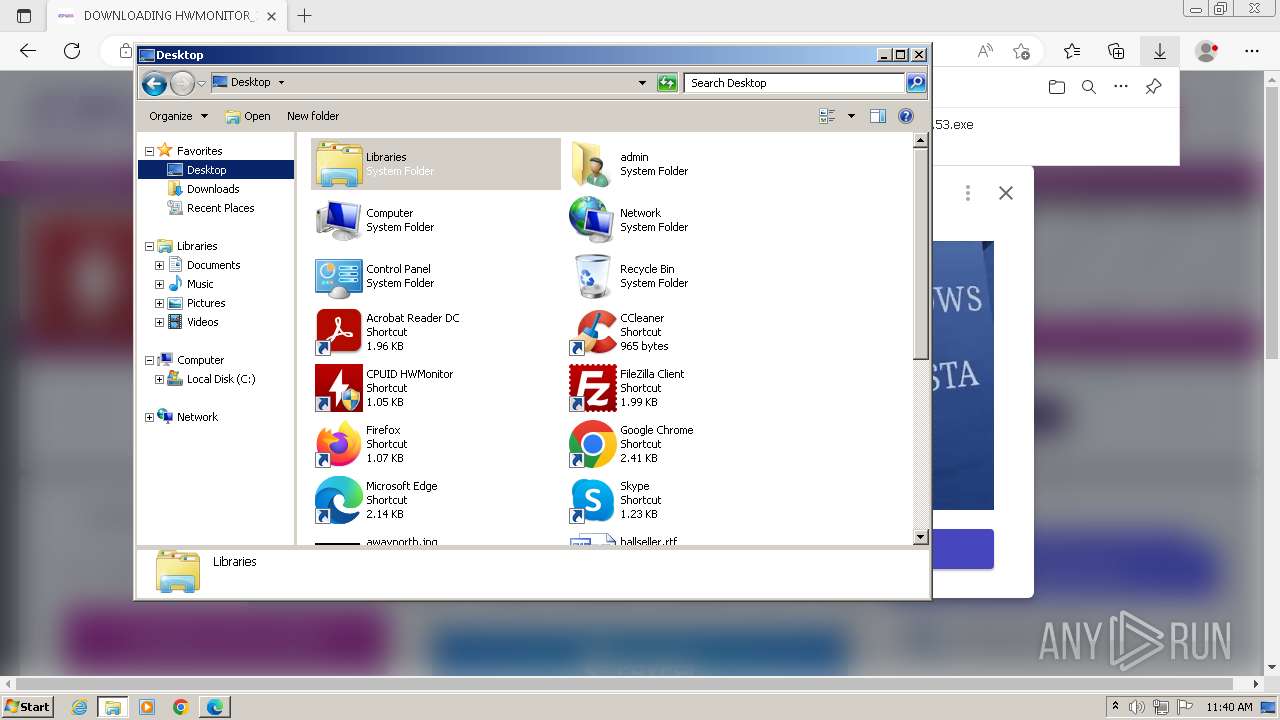Select the Network system folder icon
The image size is (1280, 720).
click(592, 220)
